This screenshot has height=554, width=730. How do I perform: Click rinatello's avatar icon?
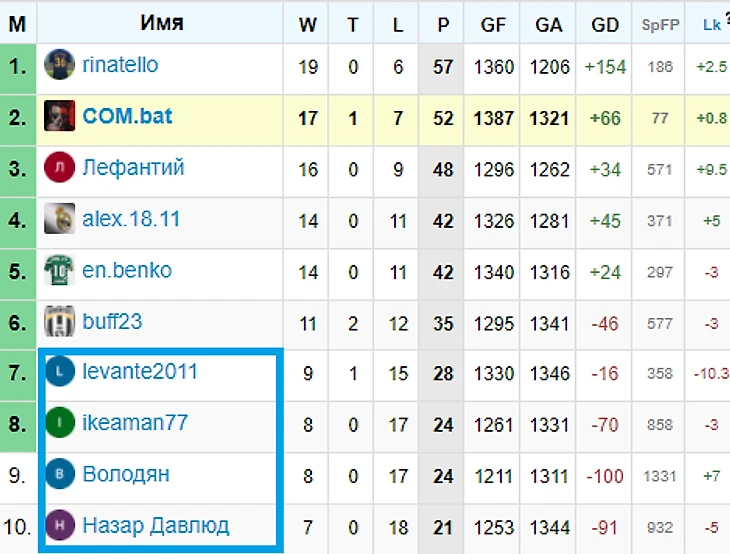coord(60,66)
